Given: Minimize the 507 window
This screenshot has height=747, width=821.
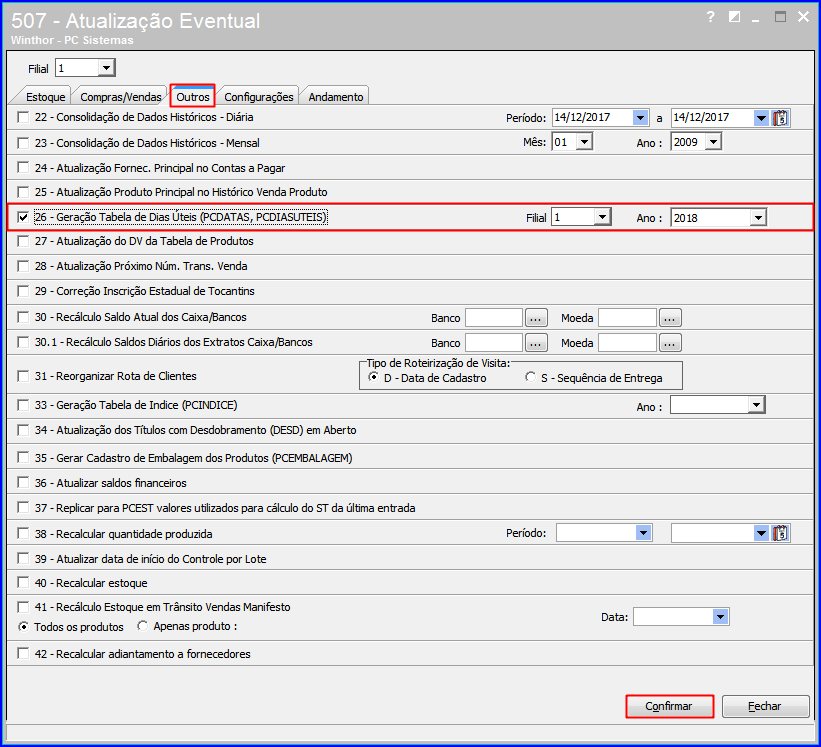Looking at the screenshot, I should pyautogui.click(x=756, y=19).
